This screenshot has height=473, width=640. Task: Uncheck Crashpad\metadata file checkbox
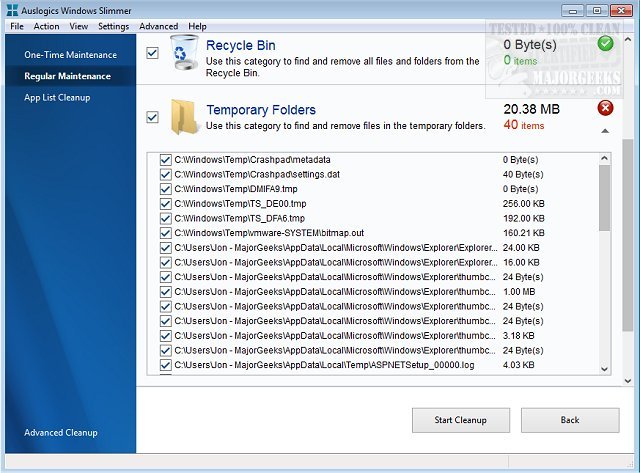click(x=165, y=160)
